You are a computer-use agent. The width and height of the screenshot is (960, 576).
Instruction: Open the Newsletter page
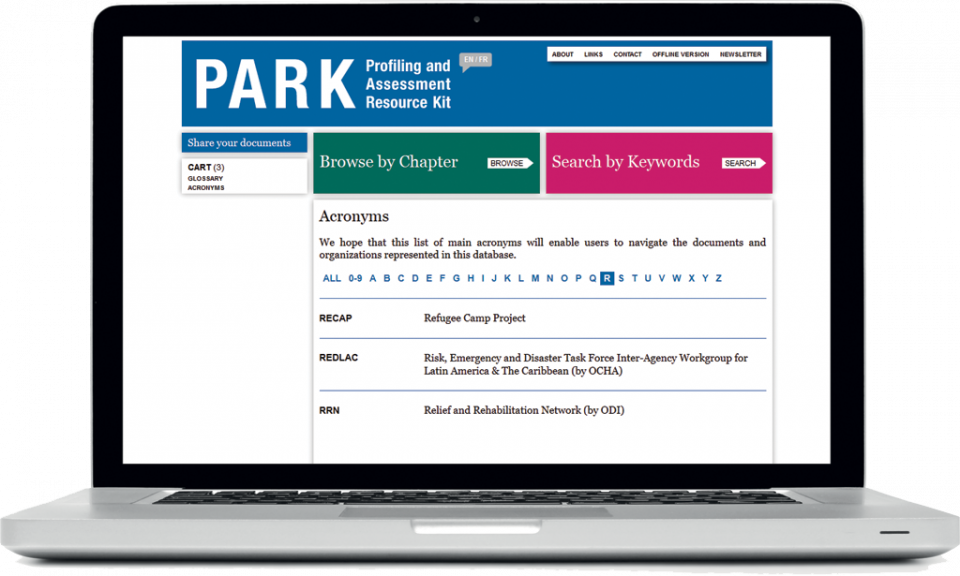(740, 55)
